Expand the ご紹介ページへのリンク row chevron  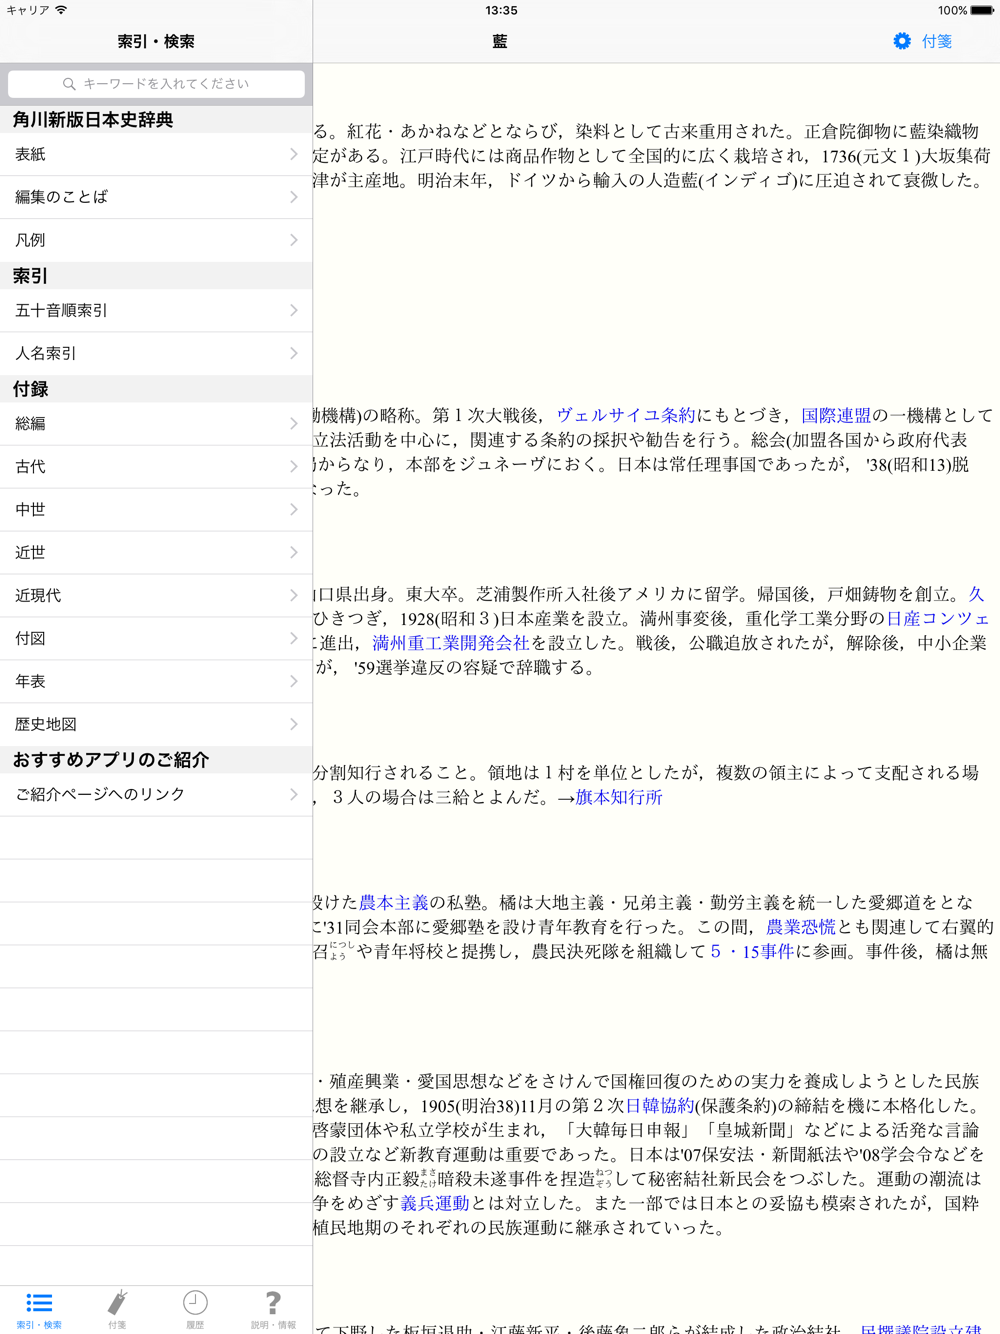pyautogui.click(x=293, y=794)
